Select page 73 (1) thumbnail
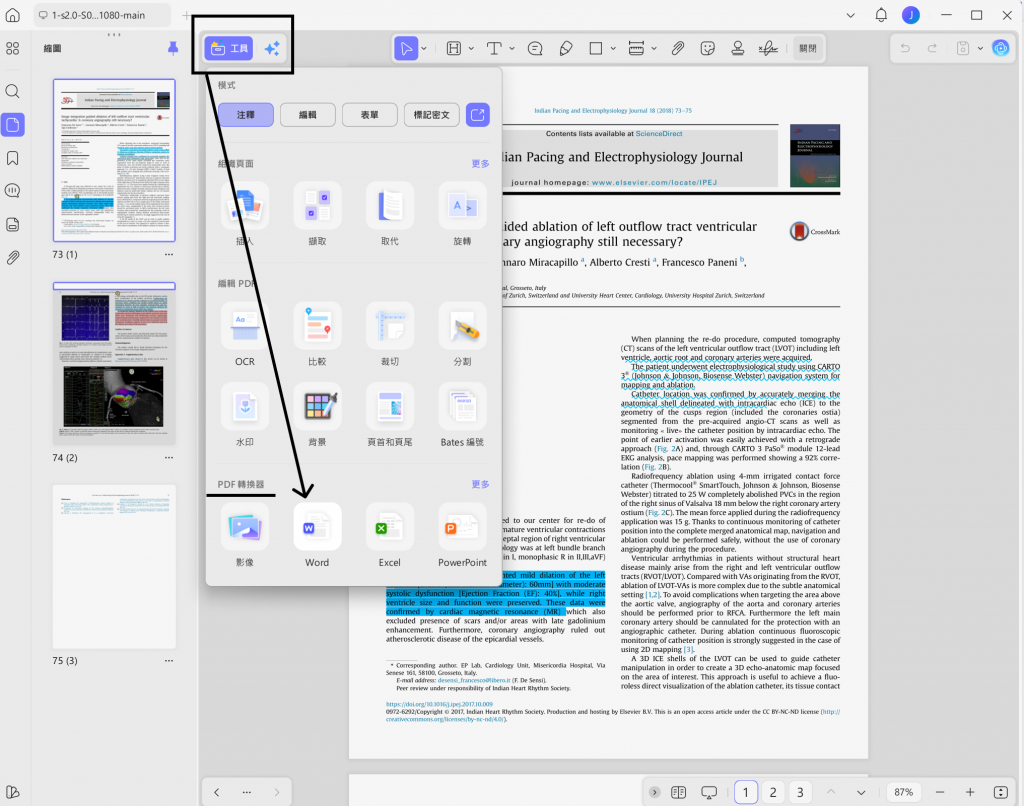 tap(114, 161)
